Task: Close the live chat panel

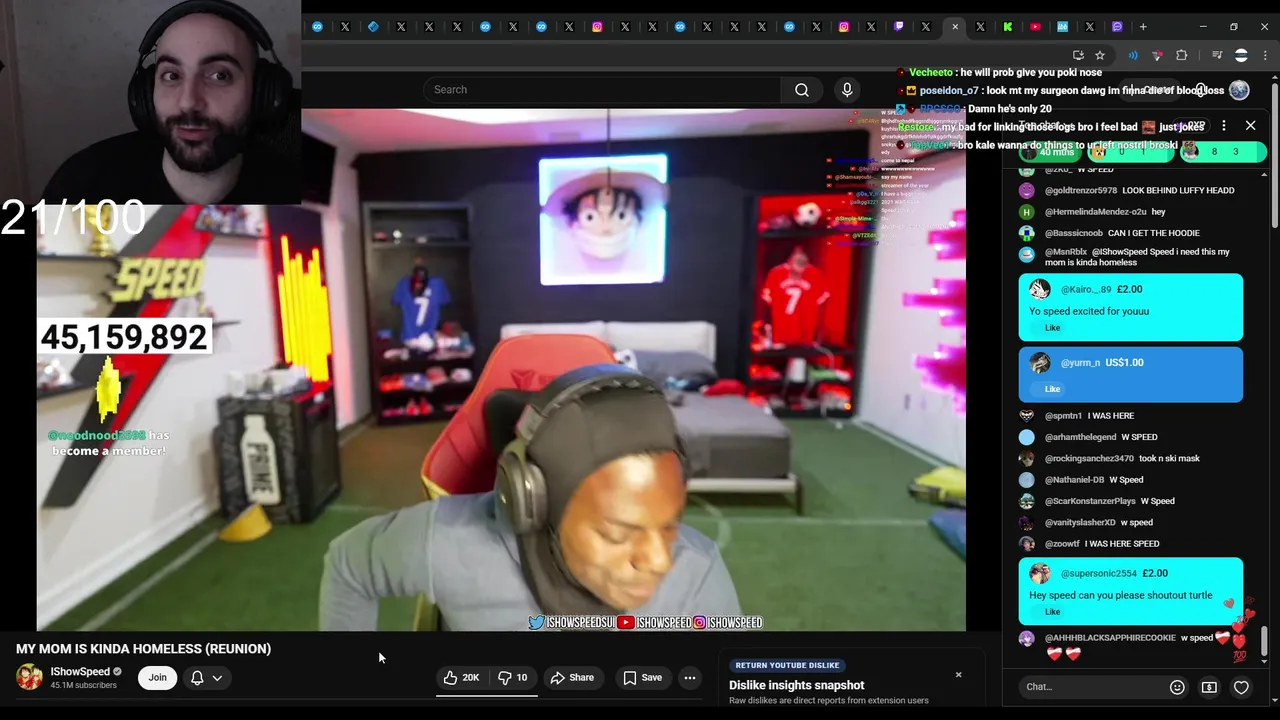Action: point(1250,126)
